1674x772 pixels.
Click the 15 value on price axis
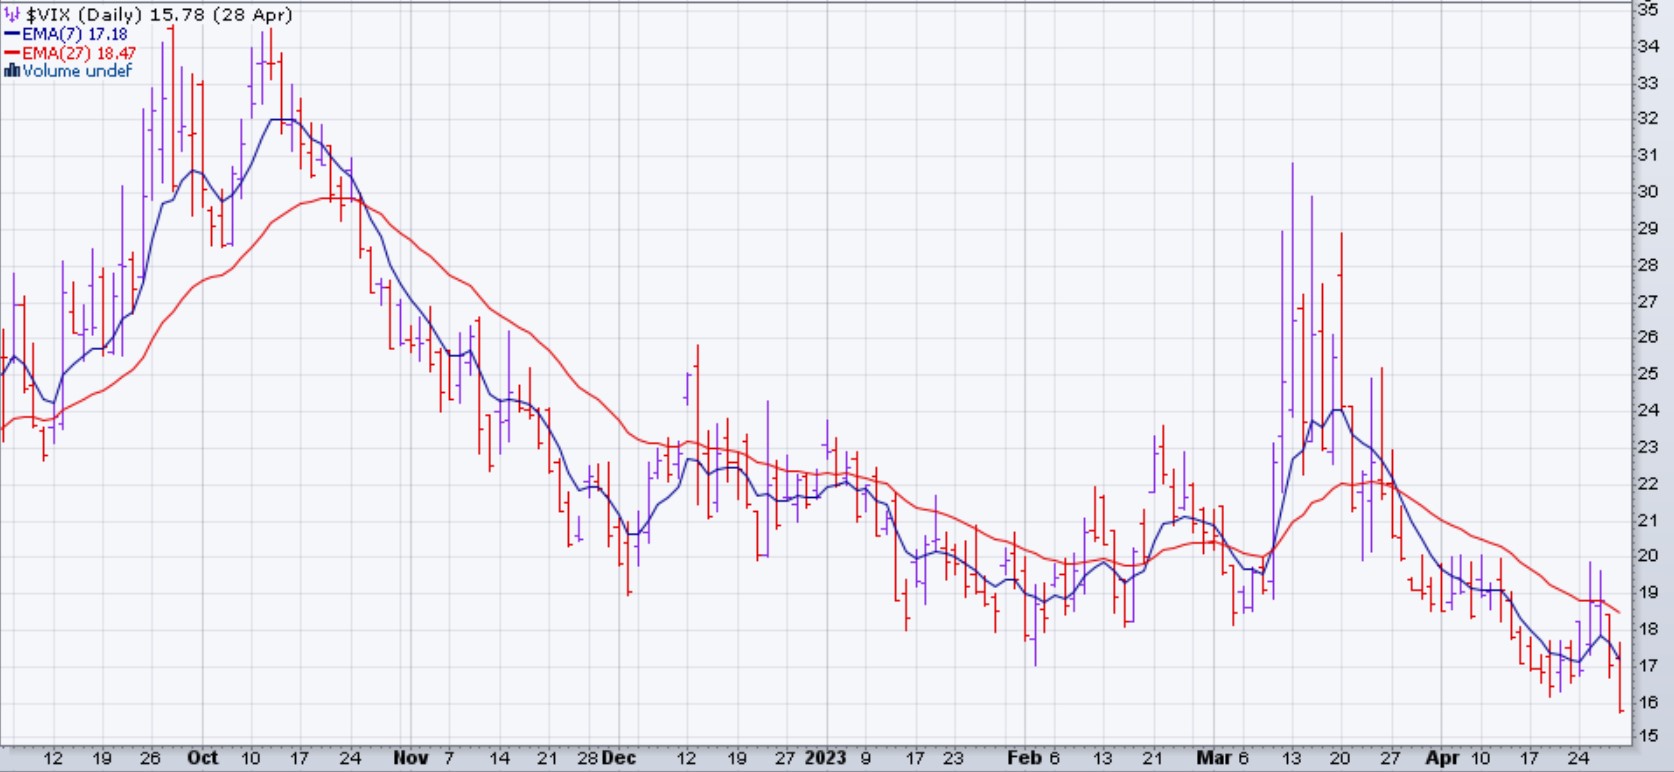click(x=1647, y=736)
